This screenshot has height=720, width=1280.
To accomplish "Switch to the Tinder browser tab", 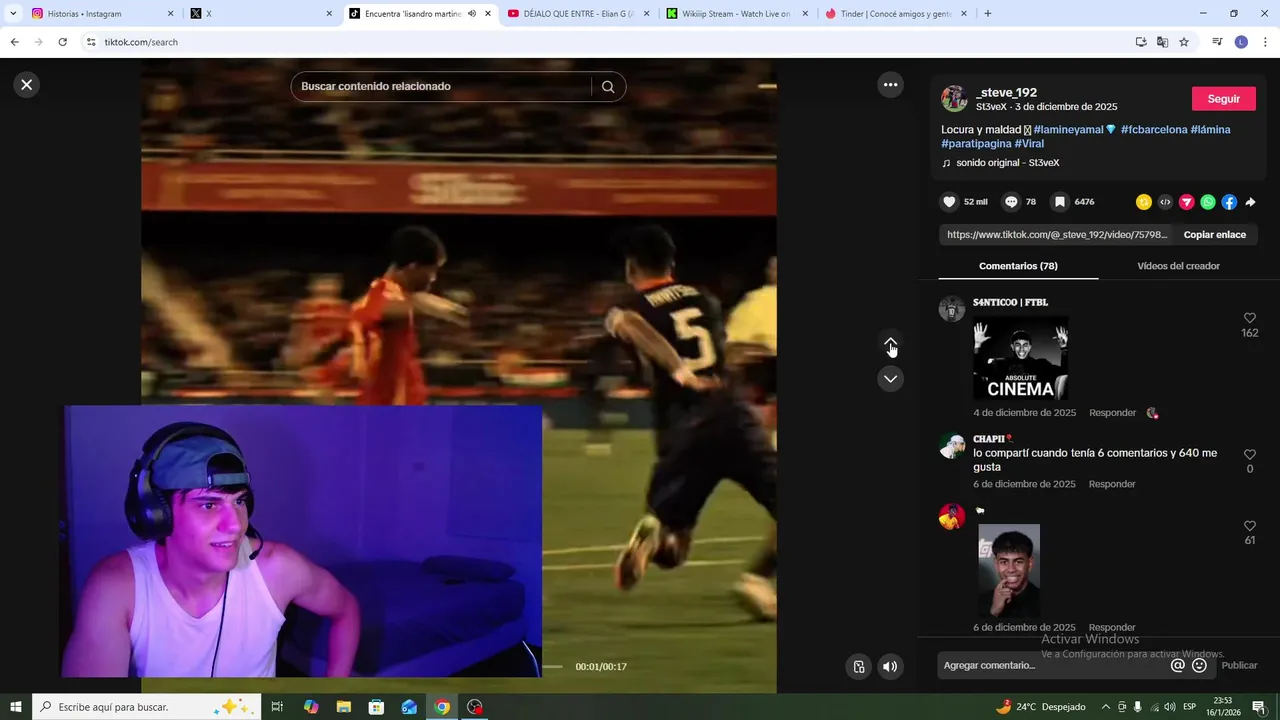I will click(x=897, y=14).
